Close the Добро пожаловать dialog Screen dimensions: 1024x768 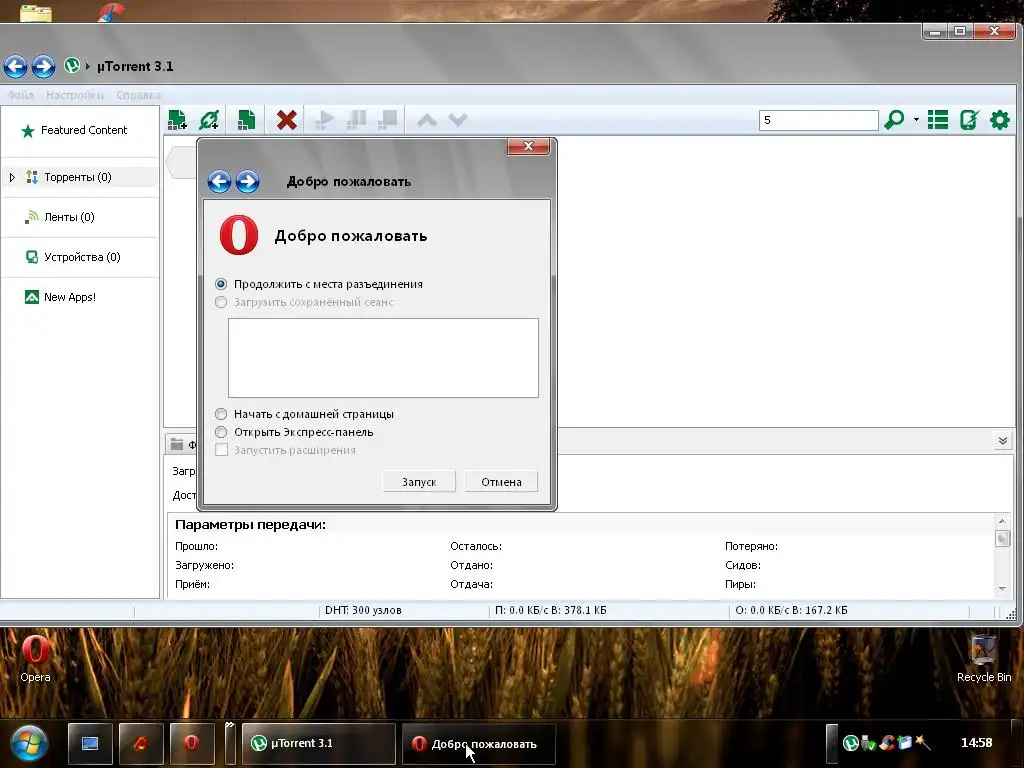tap(528, 146)
